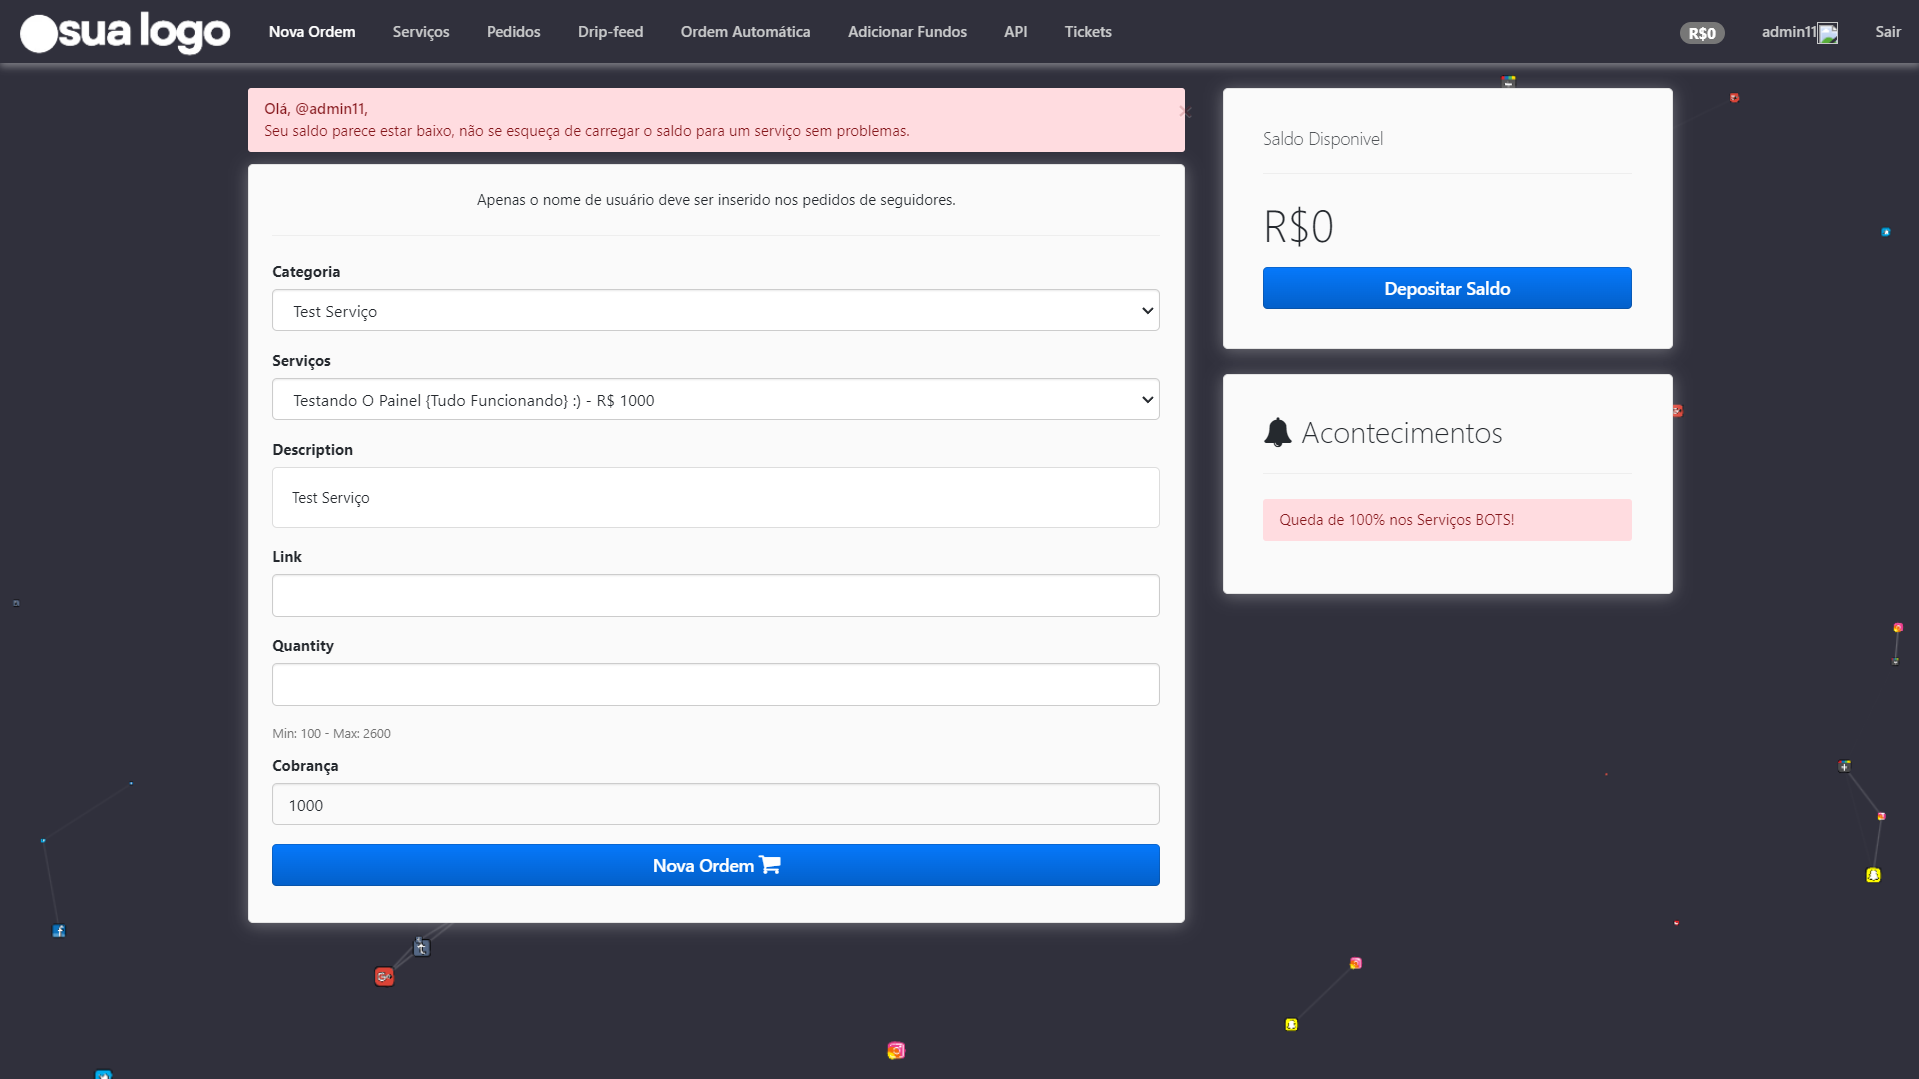This screenshot has width=1919, height=1079.
Task: Dismiss the low balance alert with X
Action: click(x=1184, y=112)
